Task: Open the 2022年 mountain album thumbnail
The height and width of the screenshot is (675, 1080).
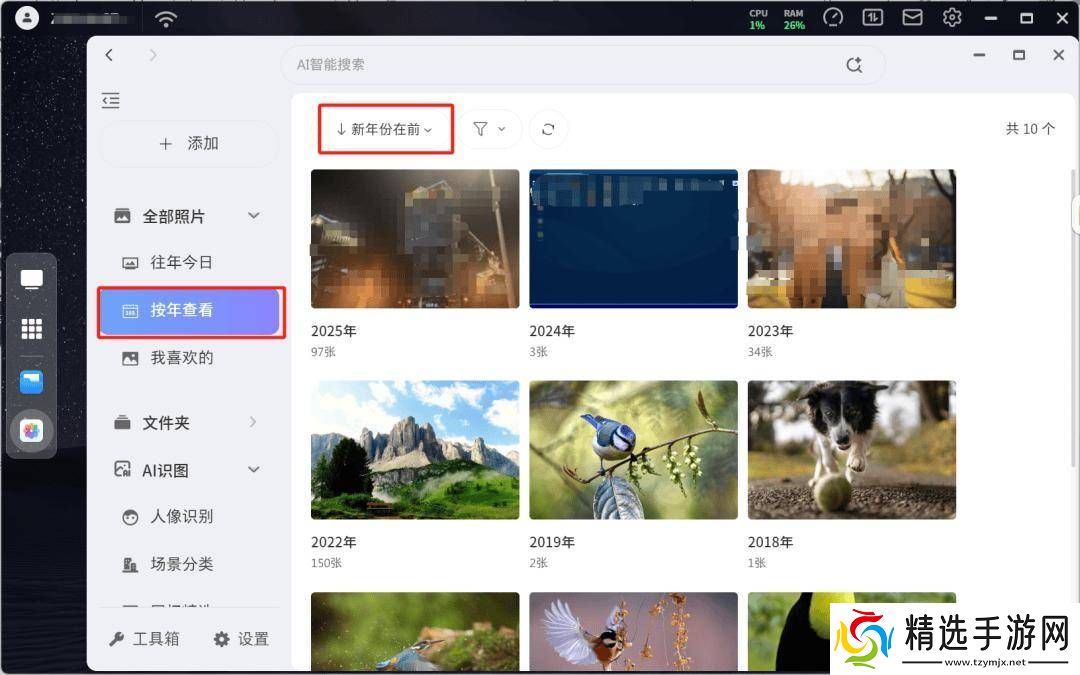Action: click(x=415, y=450)
